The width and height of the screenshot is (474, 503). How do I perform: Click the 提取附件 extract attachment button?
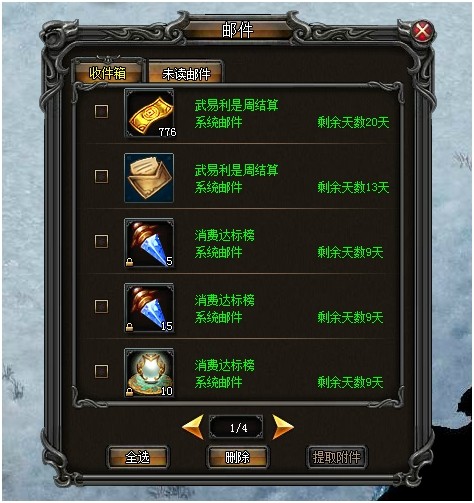[x=336, y=457]
